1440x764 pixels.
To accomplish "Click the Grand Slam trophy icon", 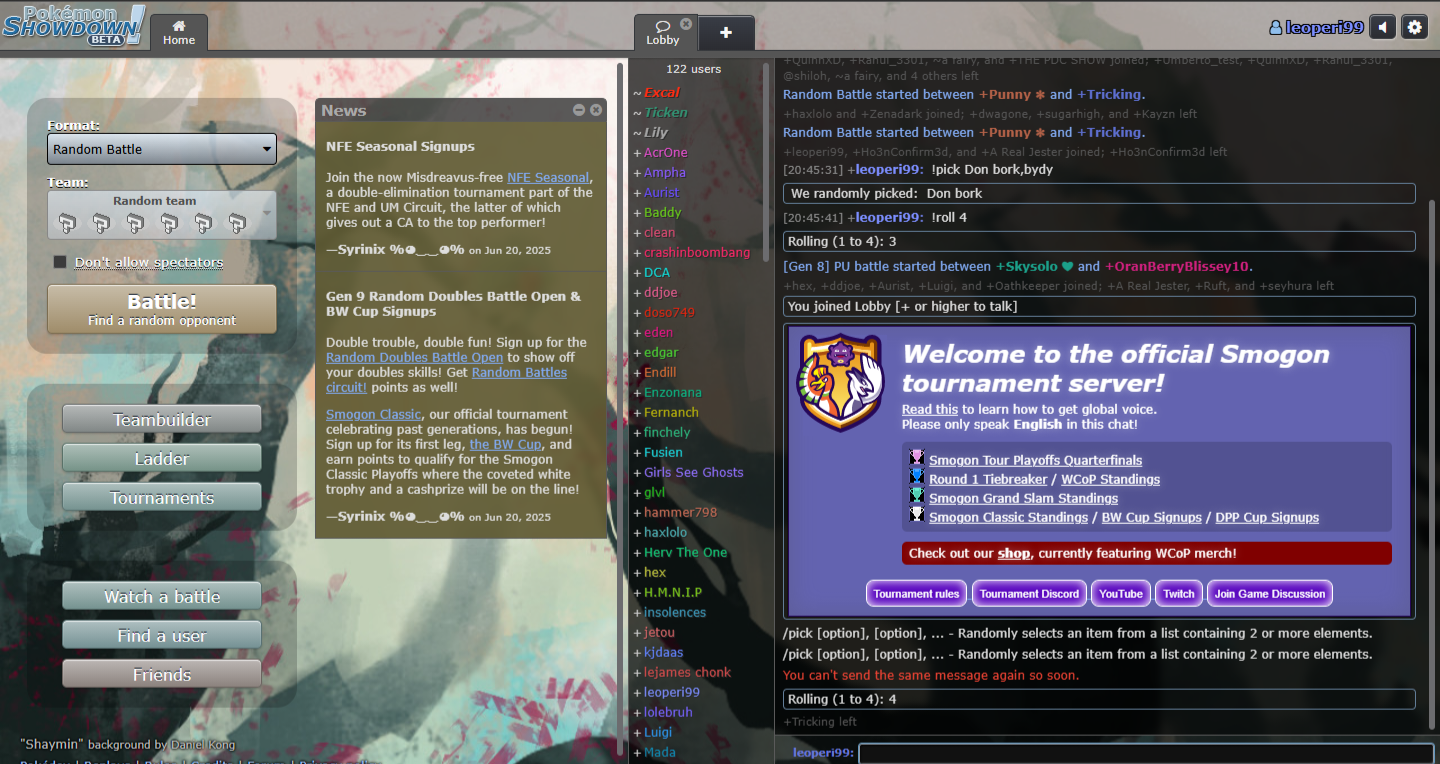I will 917,496.
